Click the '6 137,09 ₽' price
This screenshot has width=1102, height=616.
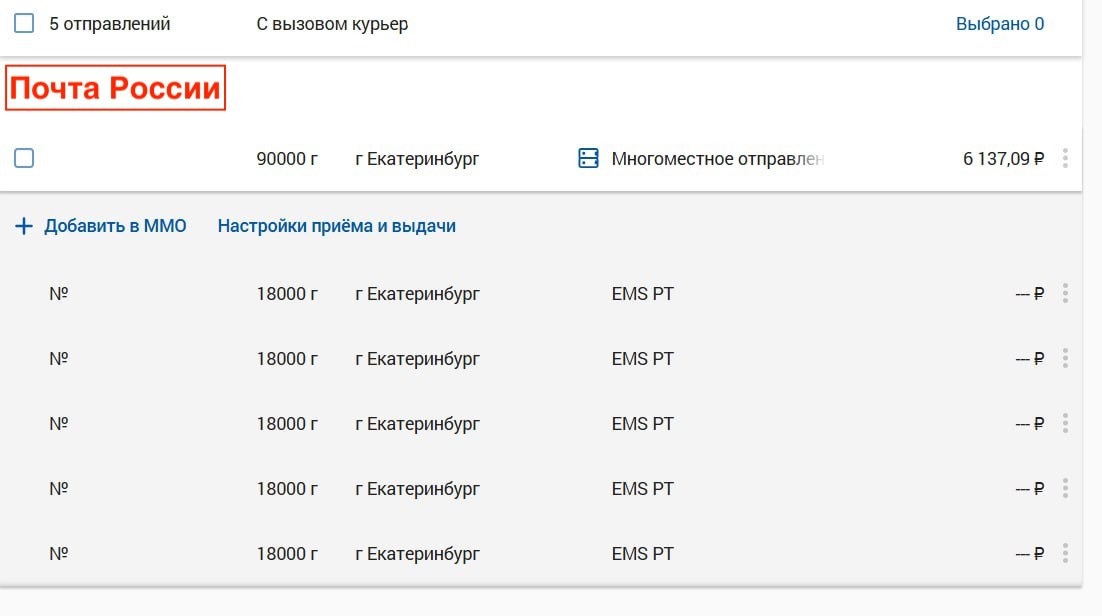[x=1003, y=159]
